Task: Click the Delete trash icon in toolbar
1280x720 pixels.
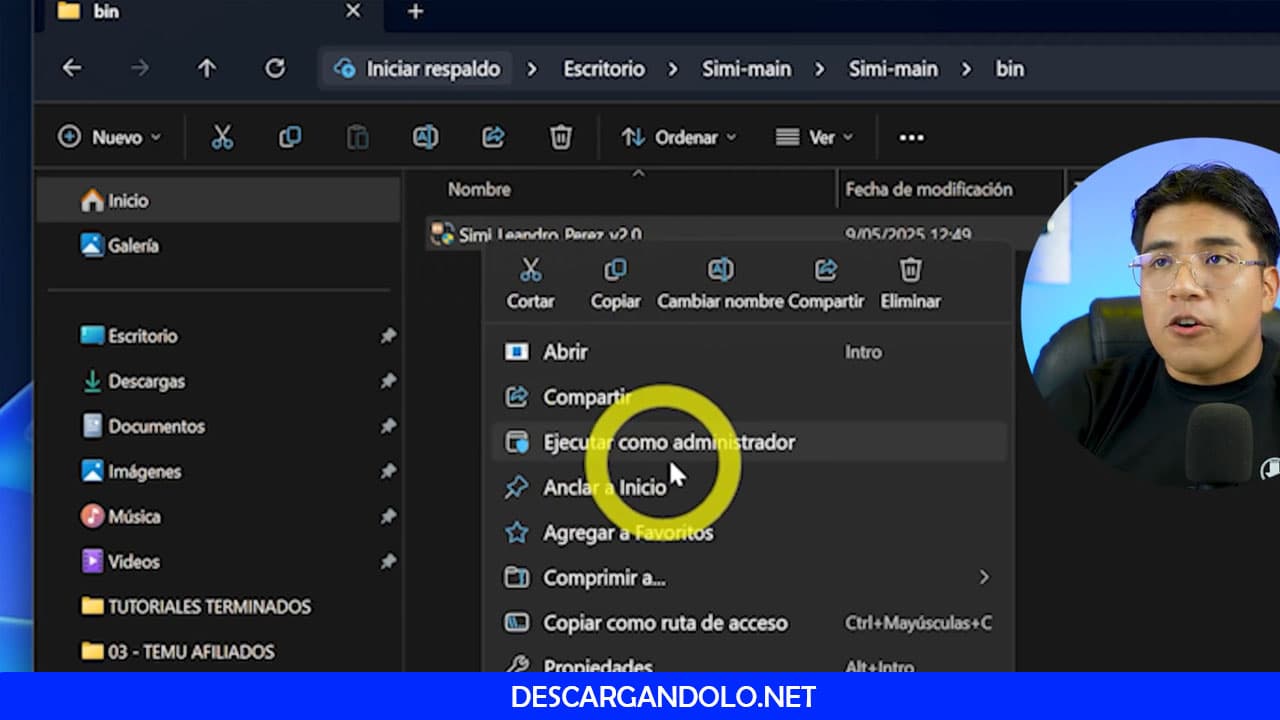Action: tap(561, 137)
